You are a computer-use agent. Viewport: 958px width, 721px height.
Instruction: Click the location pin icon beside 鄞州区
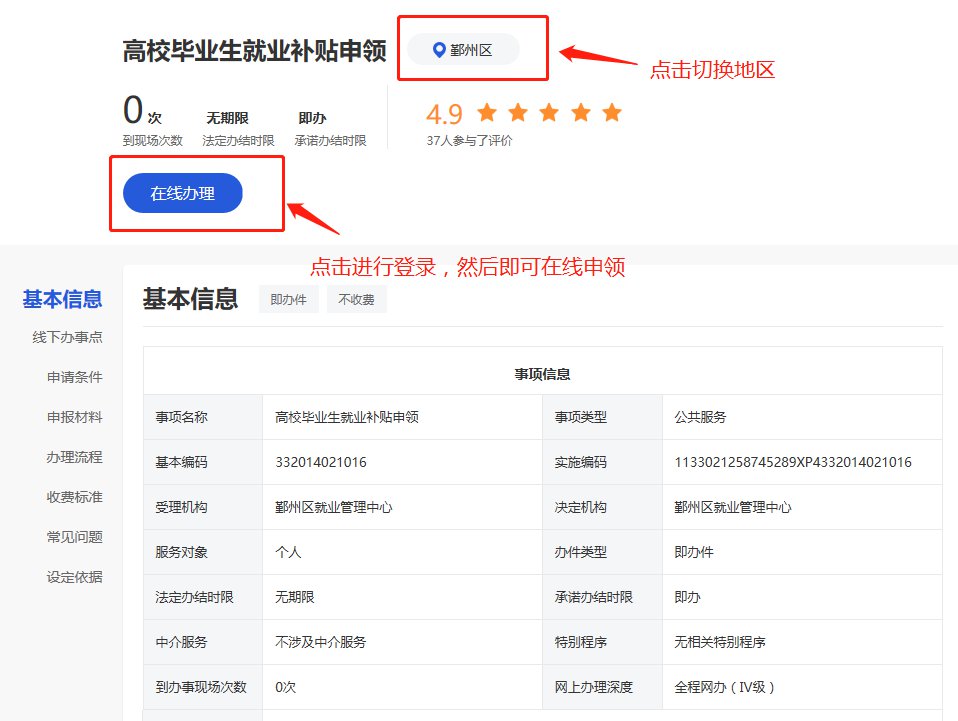[438, 50]
